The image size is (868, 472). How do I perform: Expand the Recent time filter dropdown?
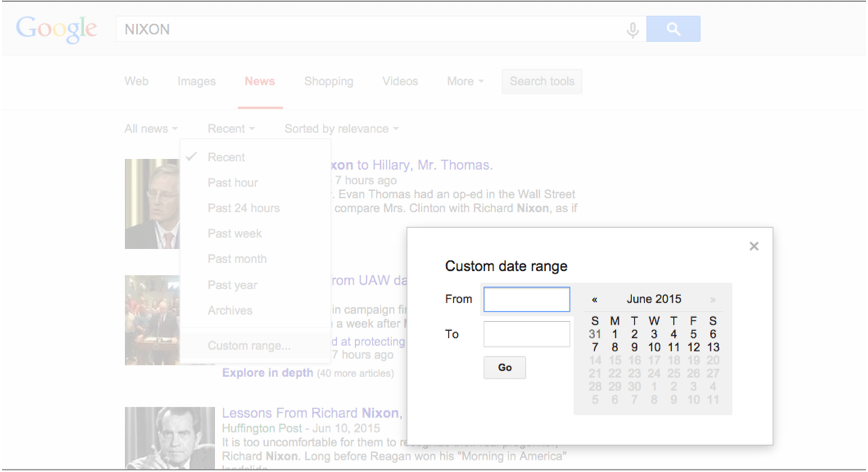[231, 129]
